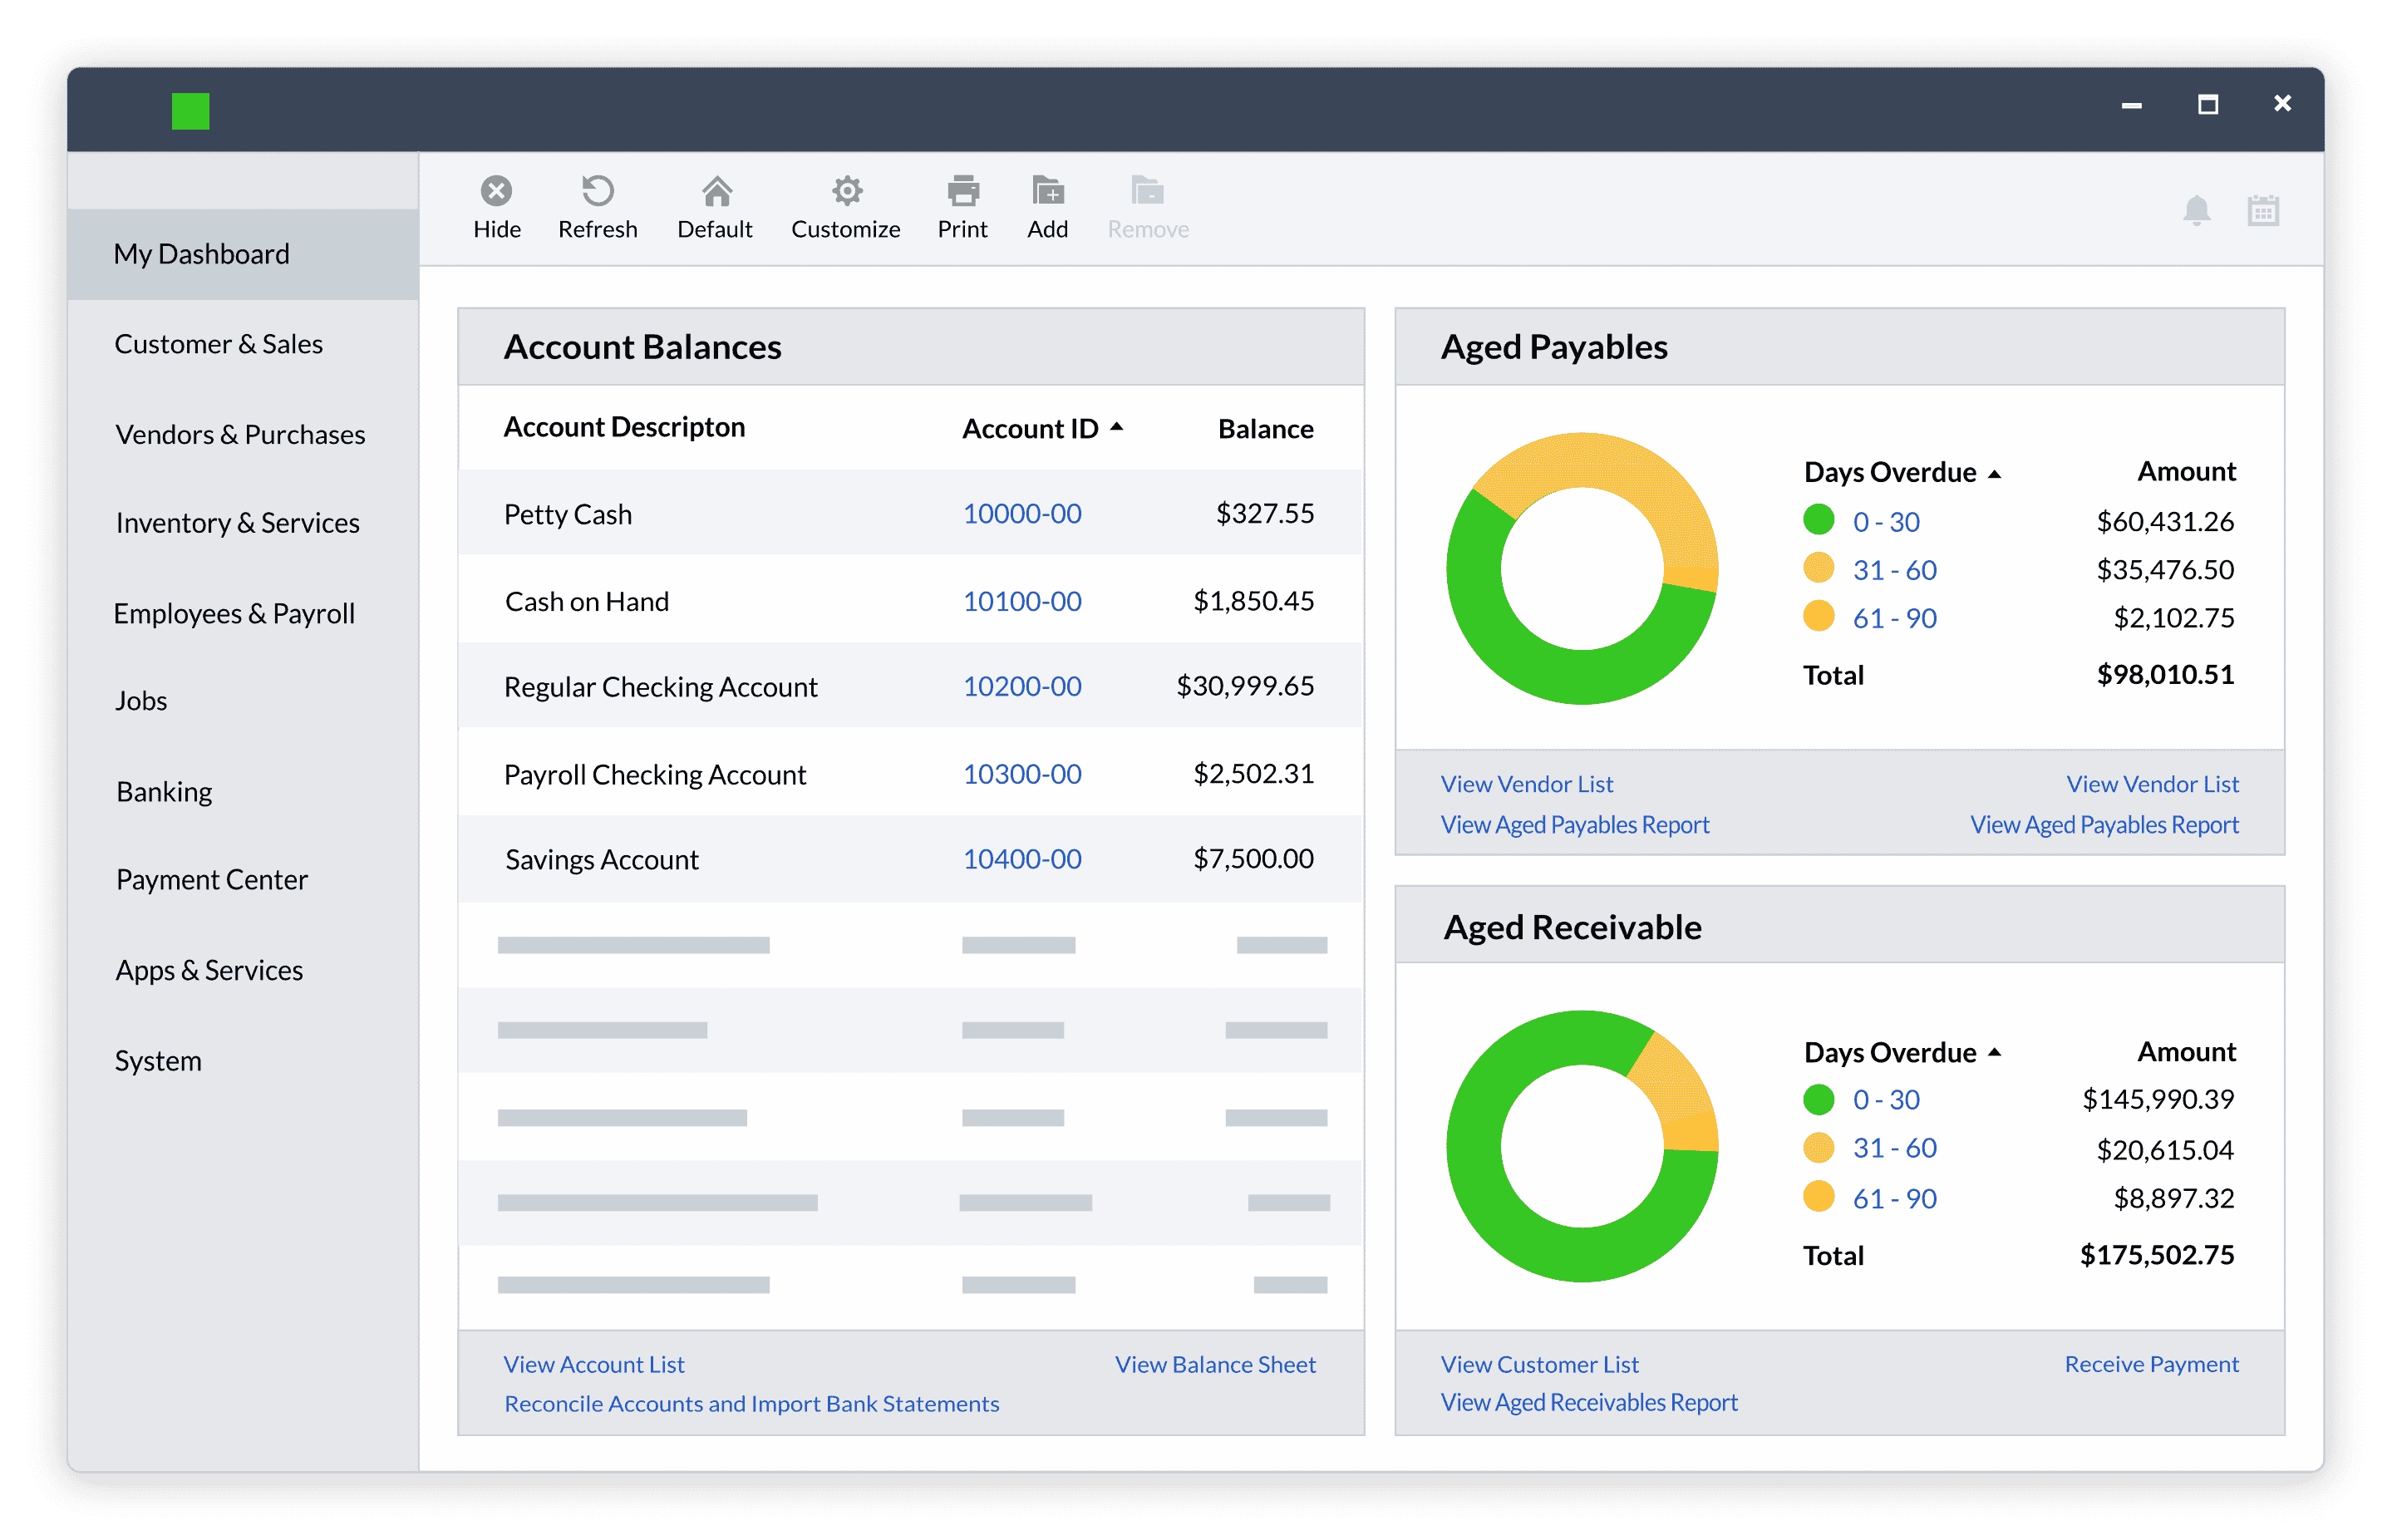Open View Balance Sheet link

(x=1215, y=1364)
